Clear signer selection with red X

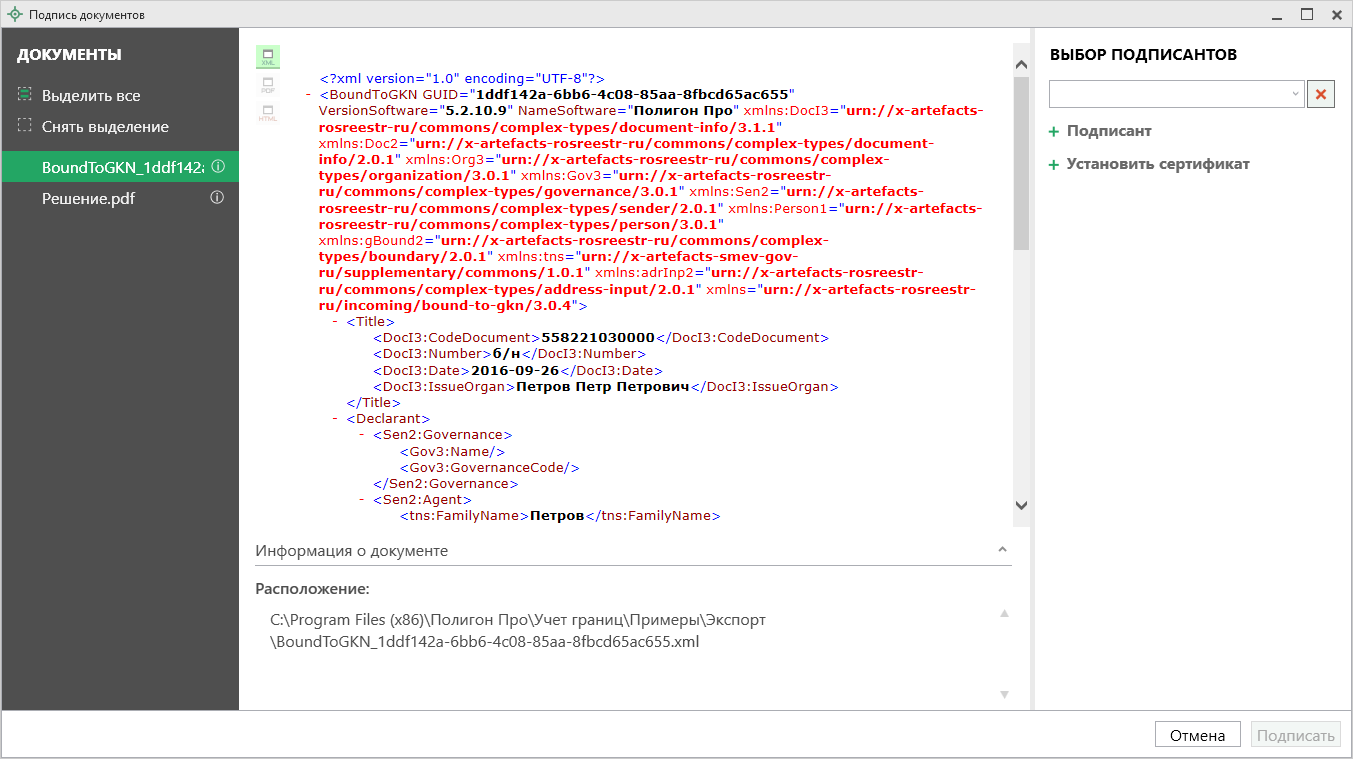(x=1321, y=94)
